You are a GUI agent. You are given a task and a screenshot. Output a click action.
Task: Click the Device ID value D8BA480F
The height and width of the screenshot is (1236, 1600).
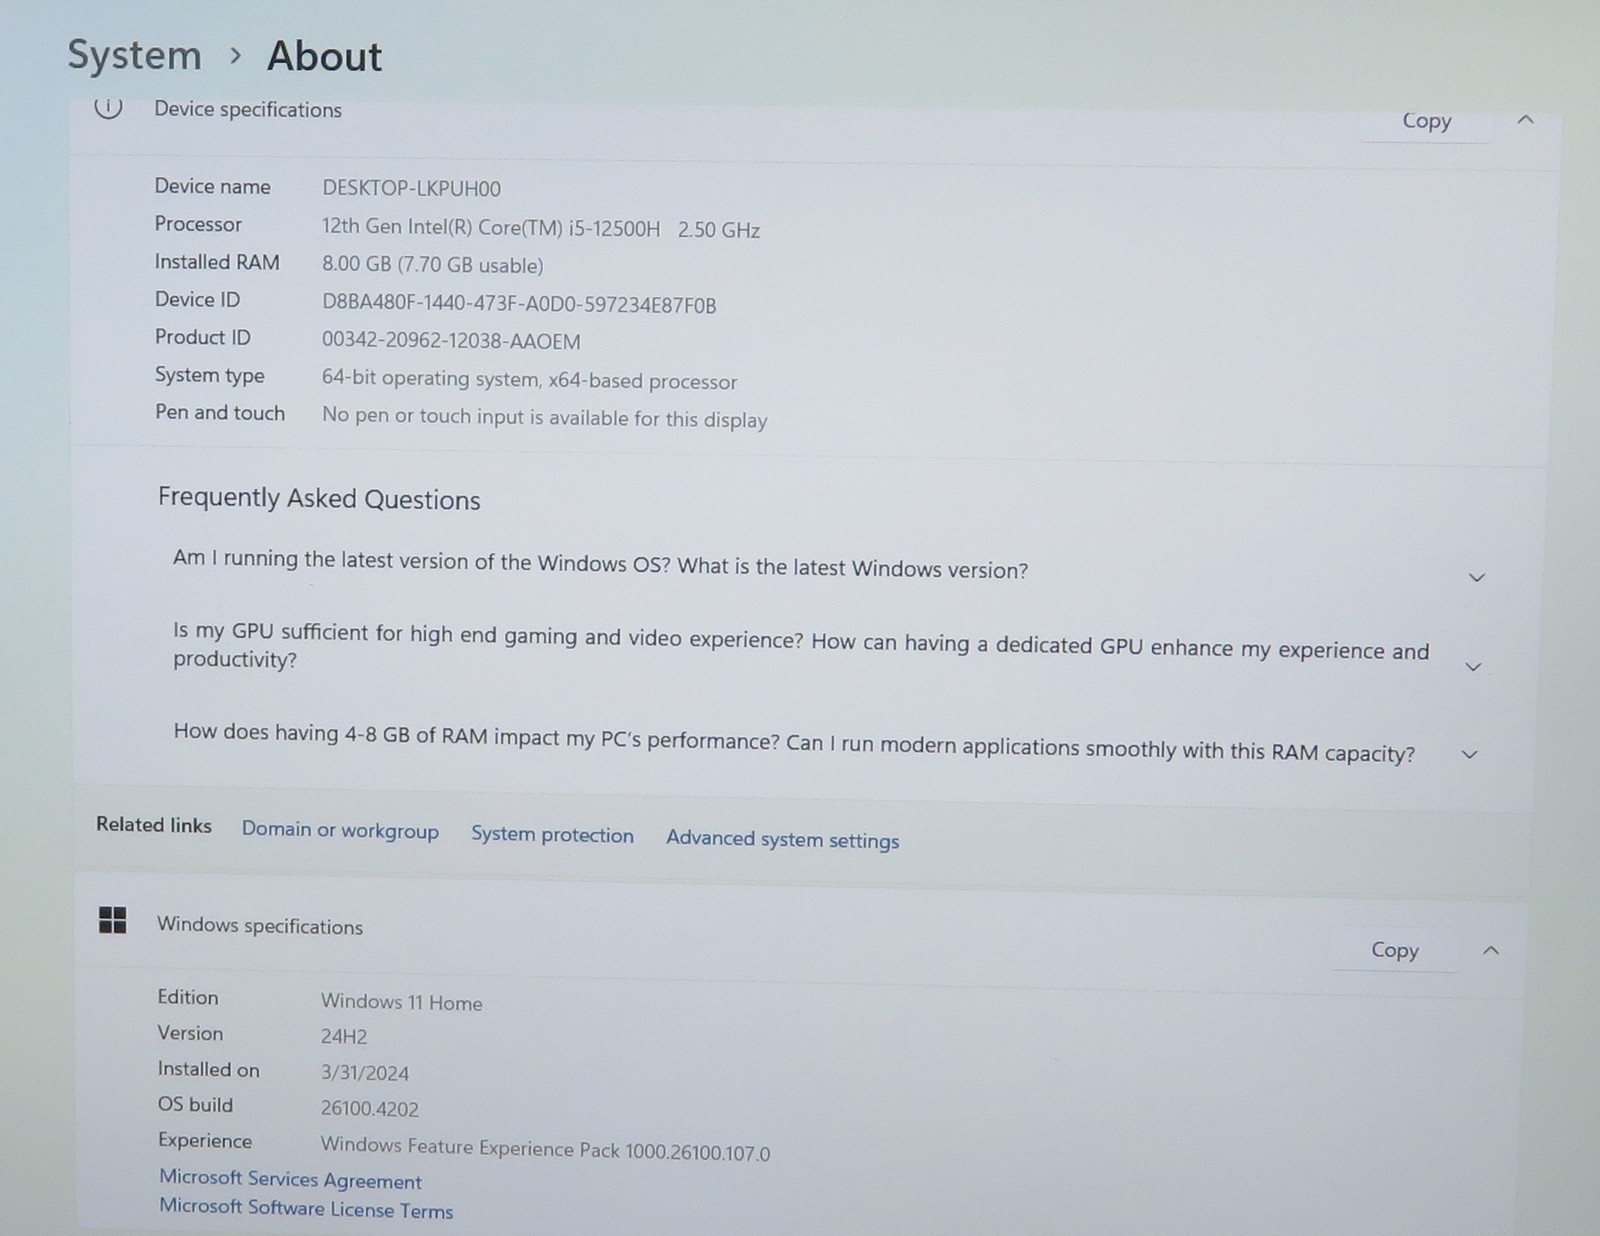point(519,304)
